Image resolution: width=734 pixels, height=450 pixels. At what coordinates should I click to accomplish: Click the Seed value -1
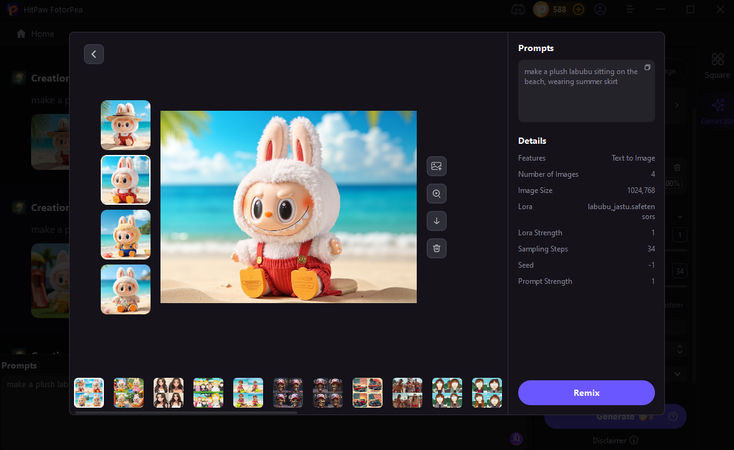(x=651, y=265)
